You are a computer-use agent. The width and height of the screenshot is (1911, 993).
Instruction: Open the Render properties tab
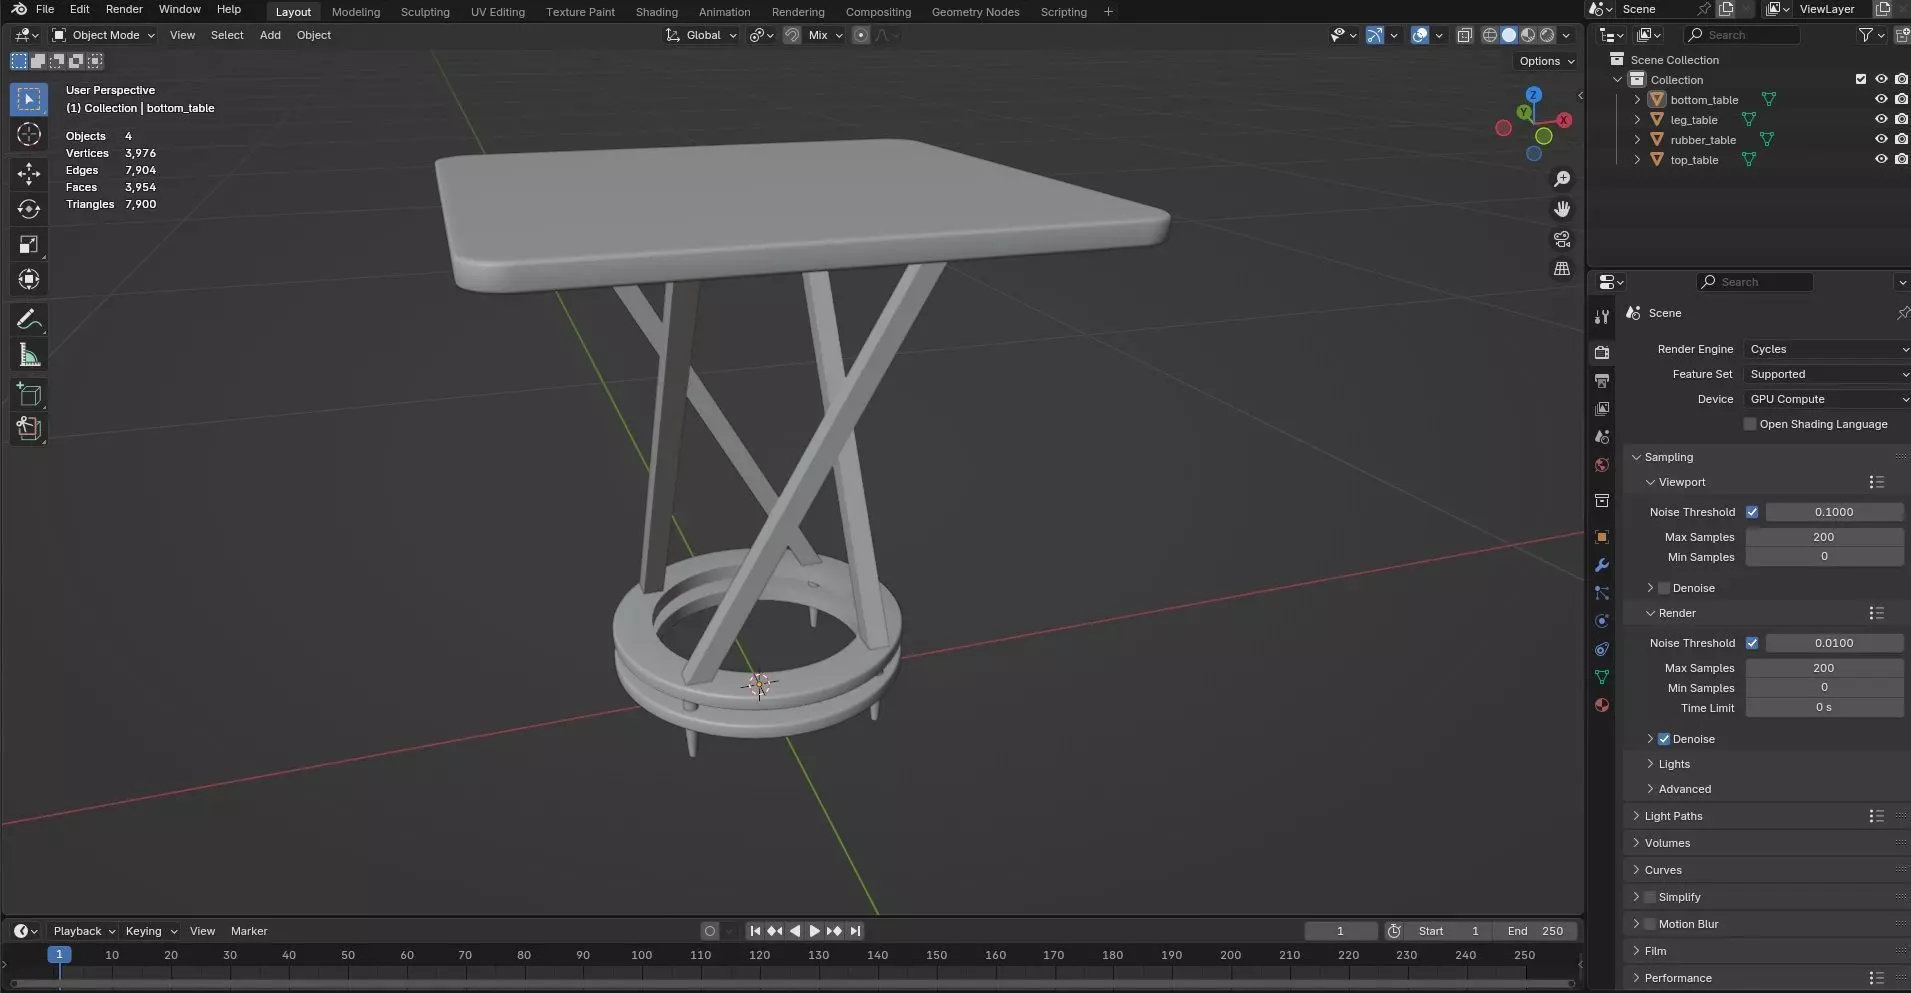coord(1602,353)
